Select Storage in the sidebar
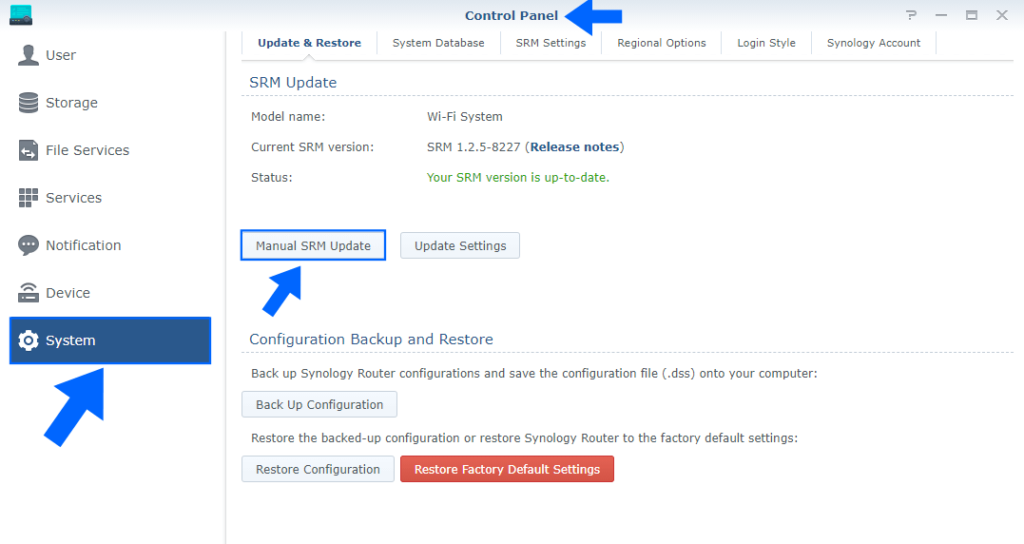1024x544 pixels. click(x=110, y=103)
